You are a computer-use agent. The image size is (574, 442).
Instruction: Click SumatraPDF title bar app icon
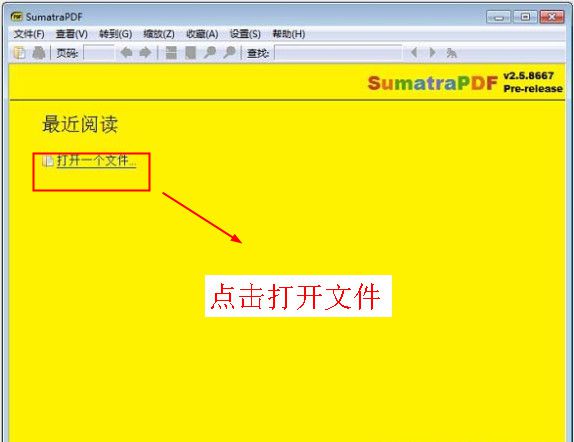(x=16, y=16)
